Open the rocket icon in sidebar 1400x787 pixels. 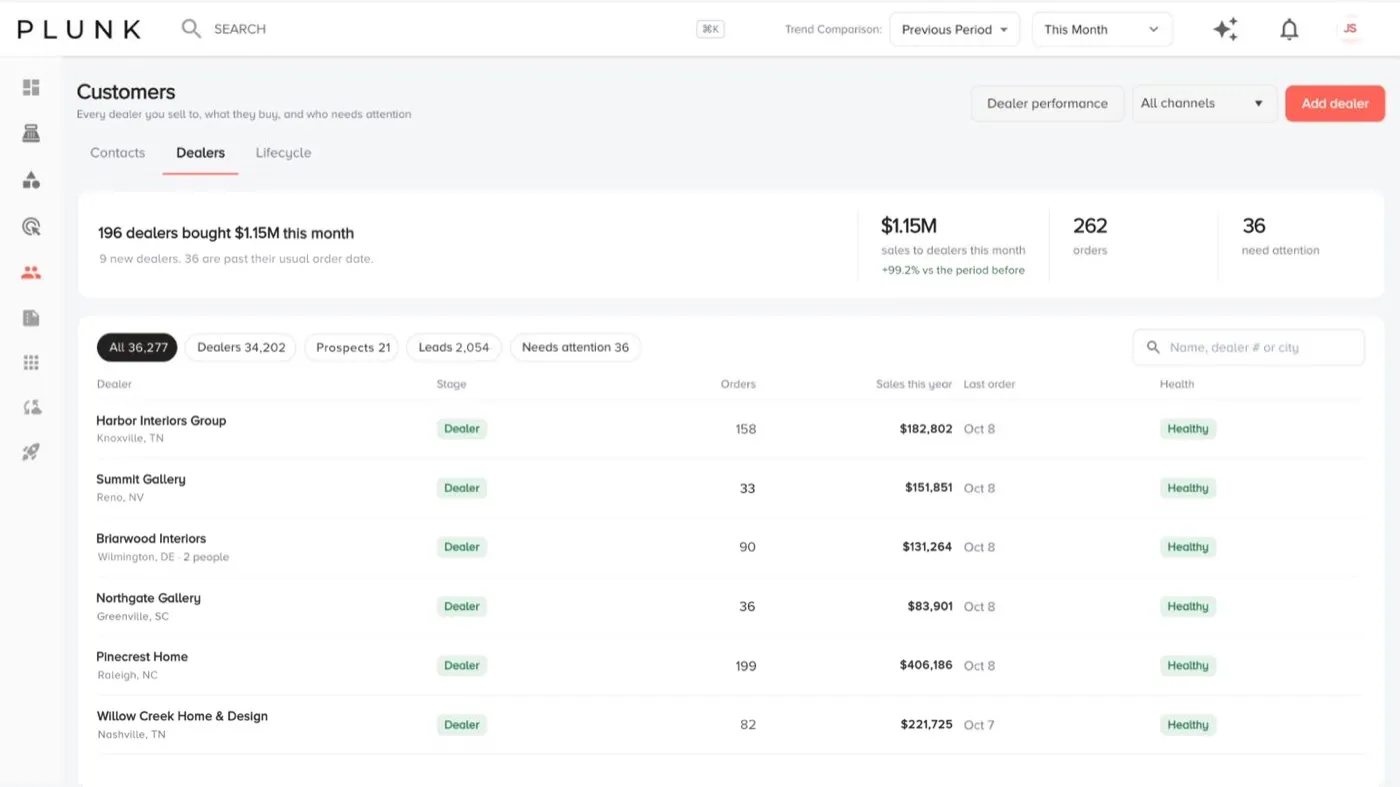tap(31, 452)
